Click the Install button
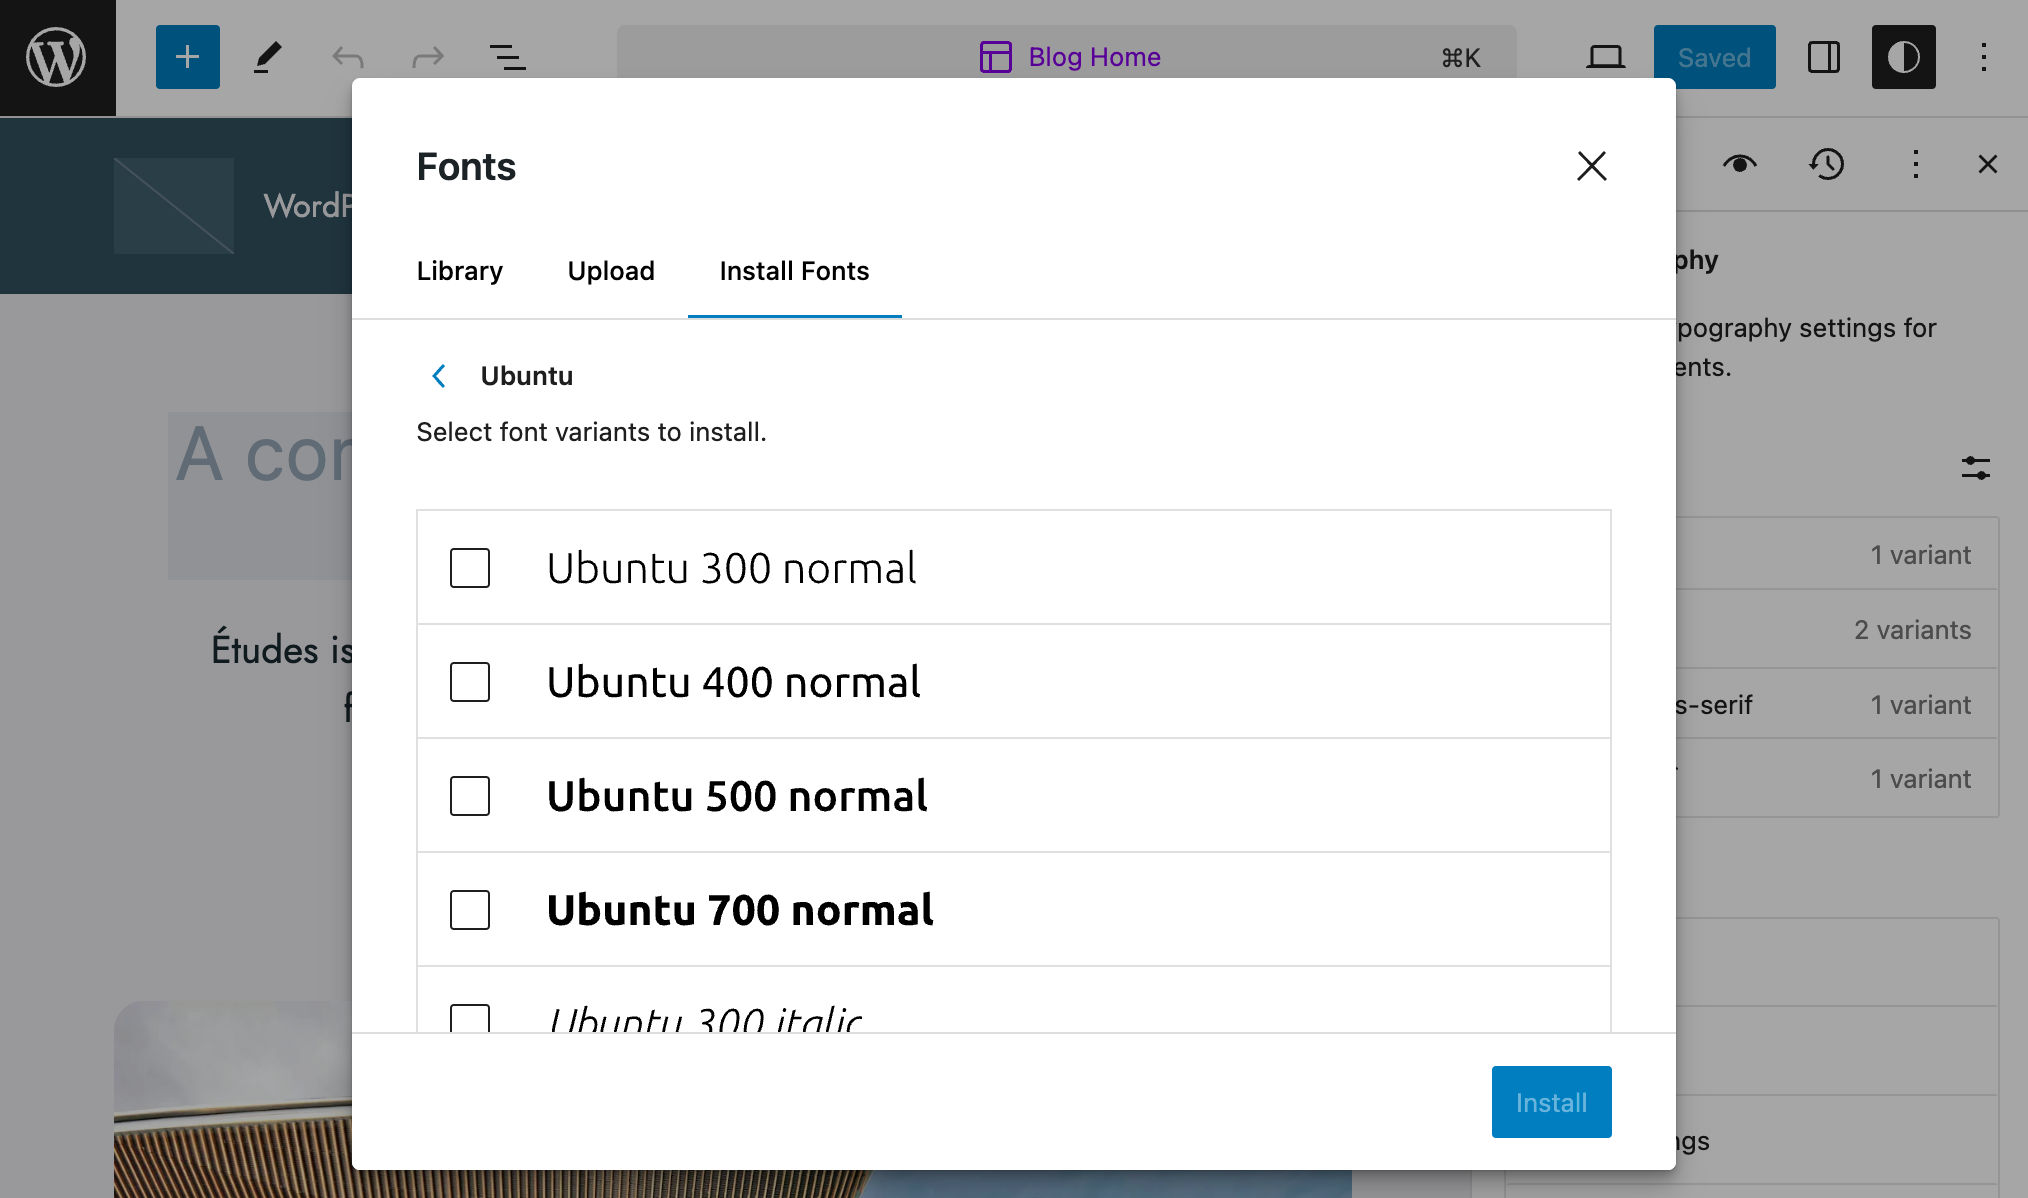Viewport: 2028px width, 1198px height. coord(1551,1102)
